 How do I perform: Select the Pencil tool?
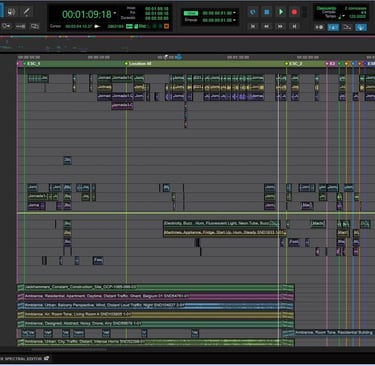[x=26, y=12]
